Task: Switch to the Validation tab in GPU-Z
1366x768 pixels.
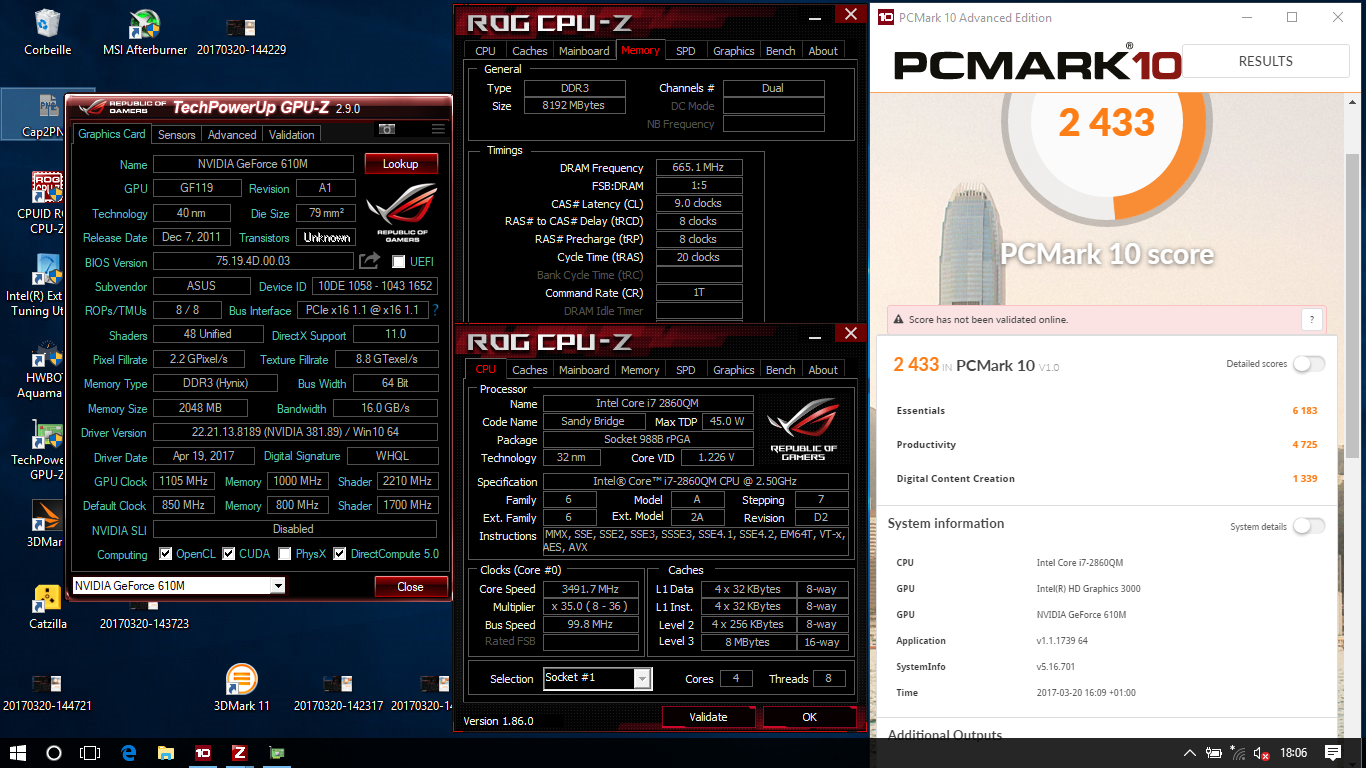Action: 292,134
